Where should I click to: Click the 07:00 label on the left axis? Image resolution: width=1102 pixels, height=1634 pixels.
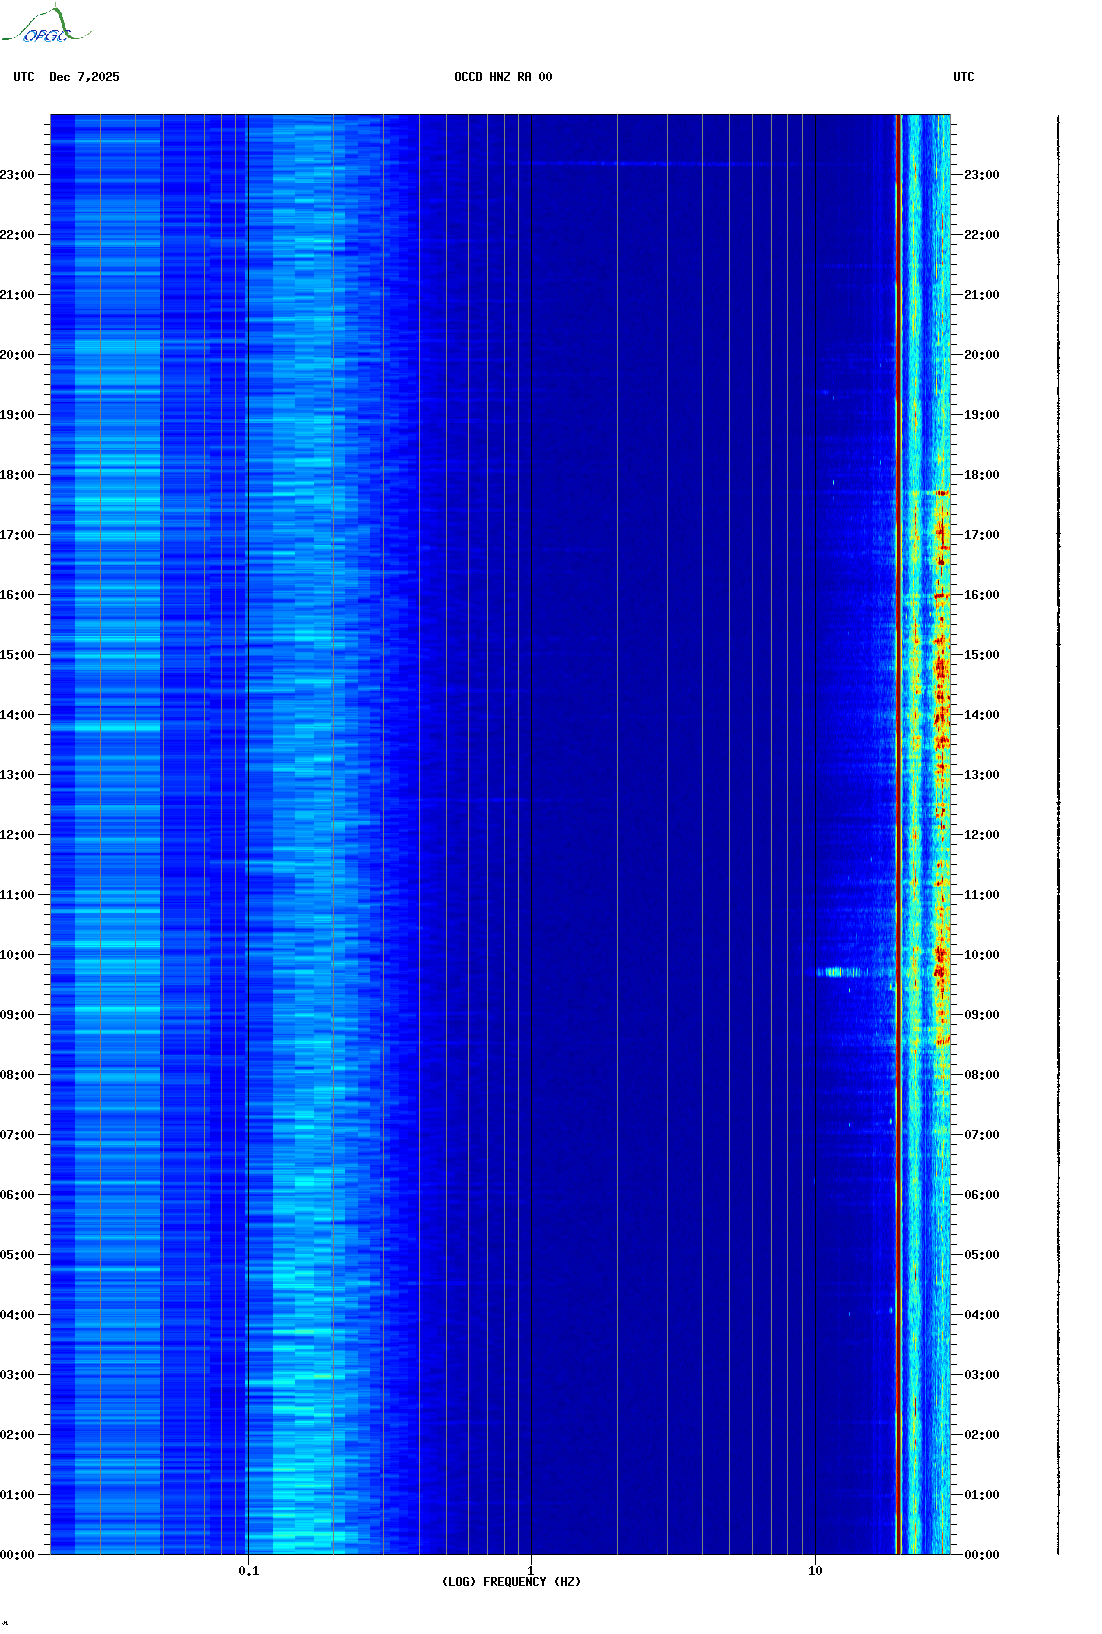pyautogui.click(x=17, y=1135)
